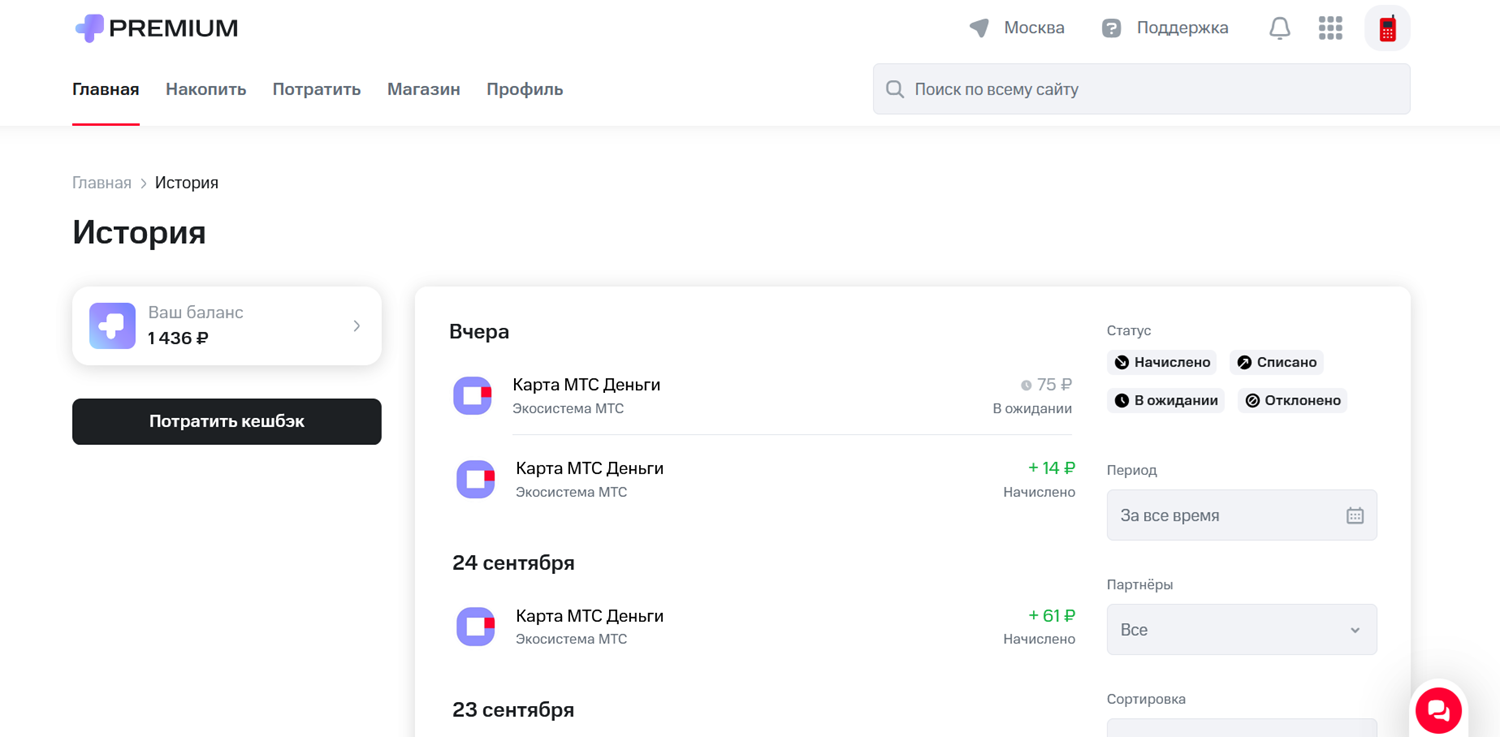
Task: Enable the В ожидании status filter
Action: (1166, 400)
